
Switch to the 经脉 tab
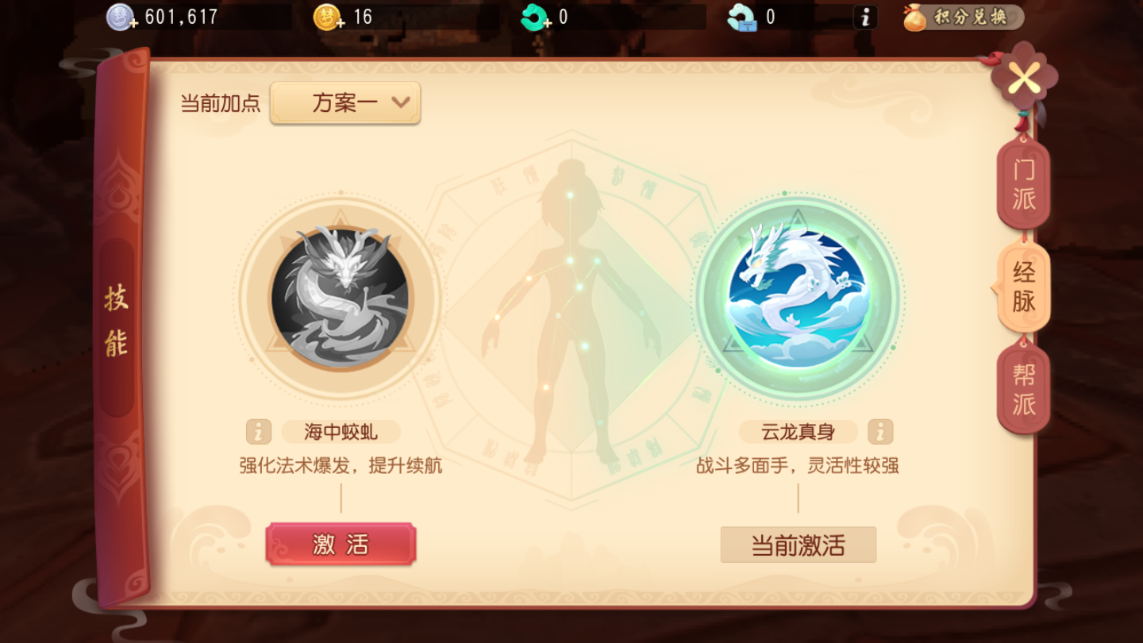[x=1023, y=286]
